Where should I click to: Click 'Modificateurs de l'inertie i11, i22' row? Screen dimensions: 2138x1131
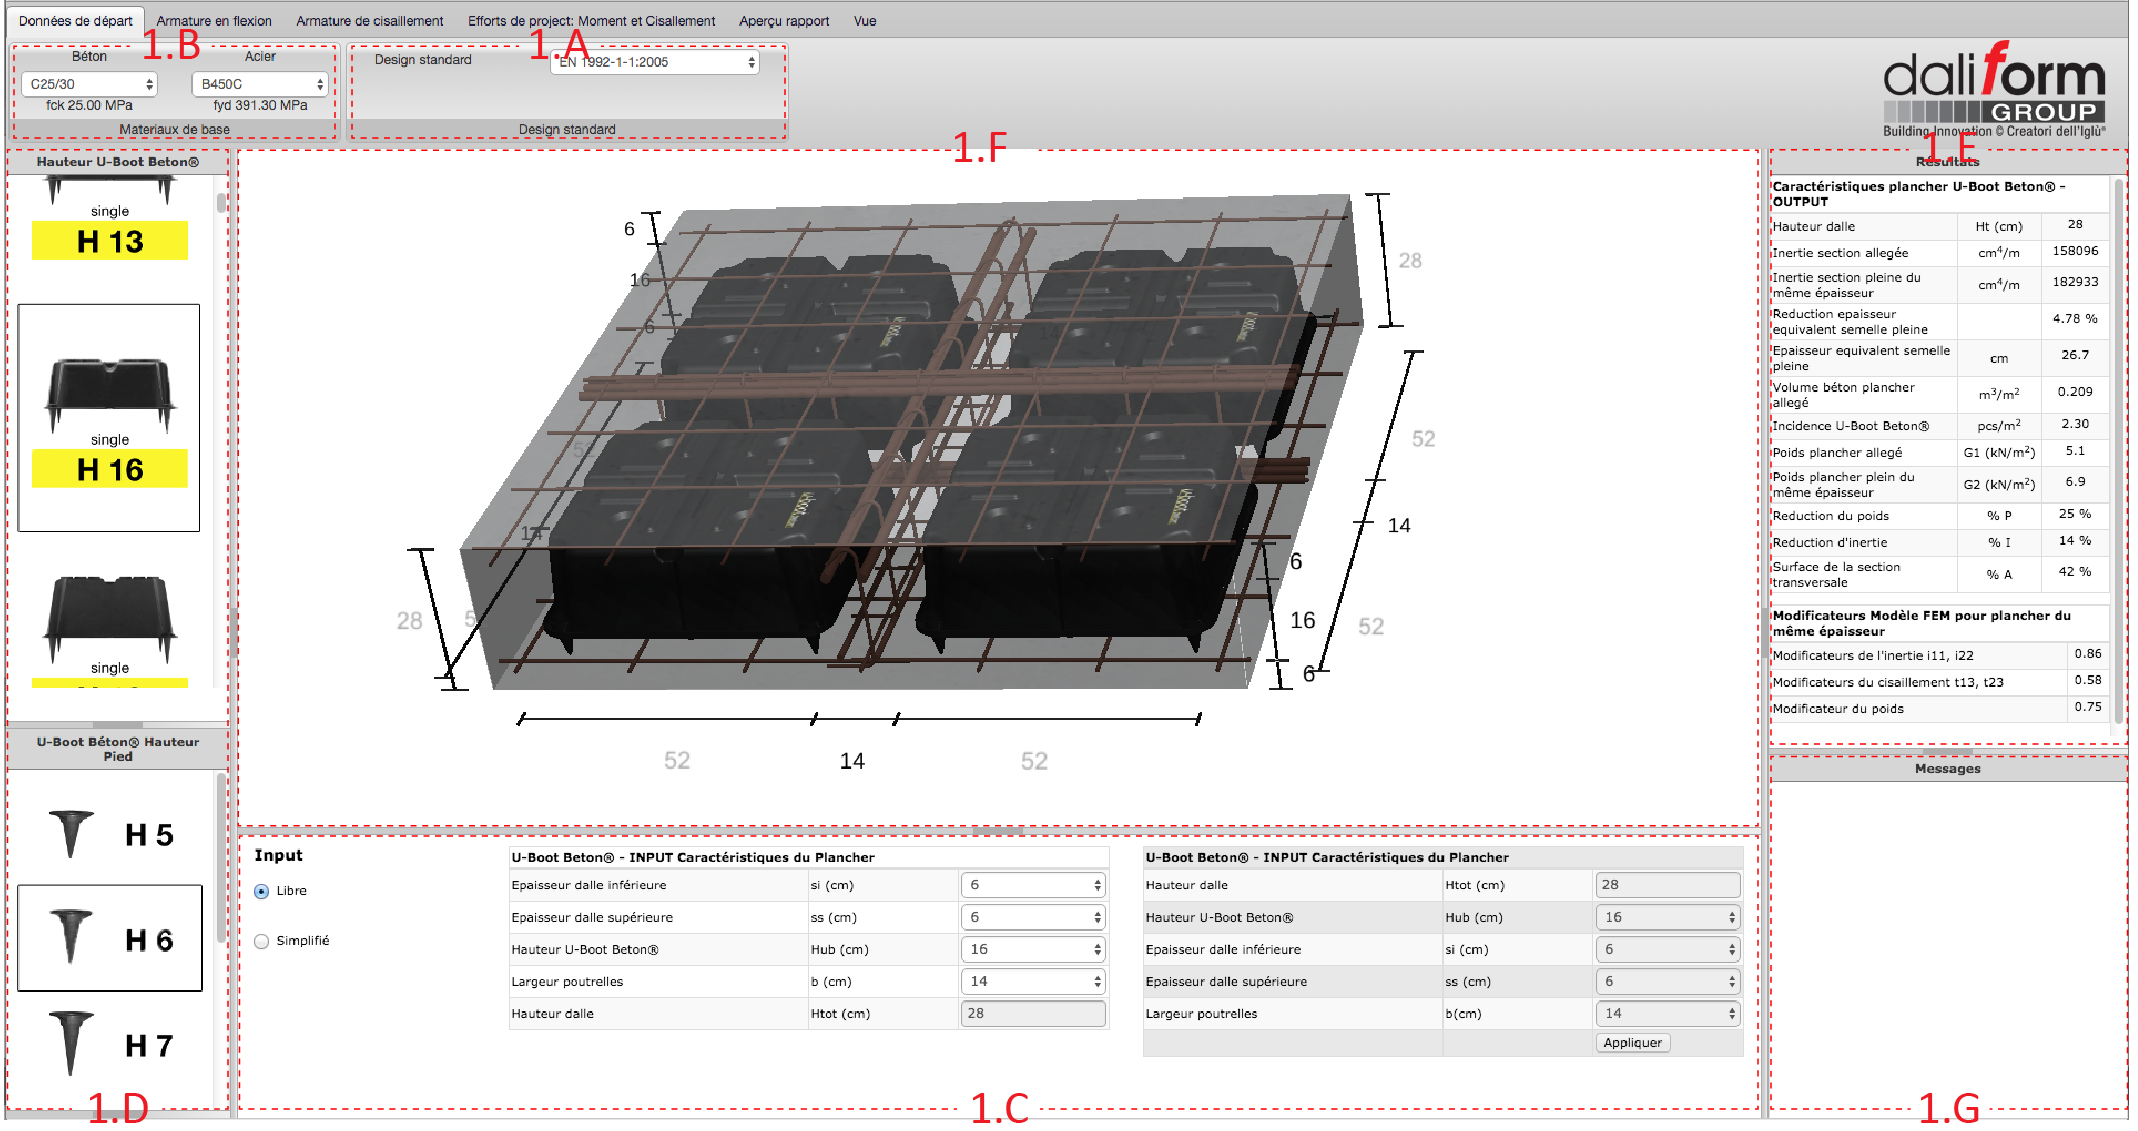(1940, 656)
